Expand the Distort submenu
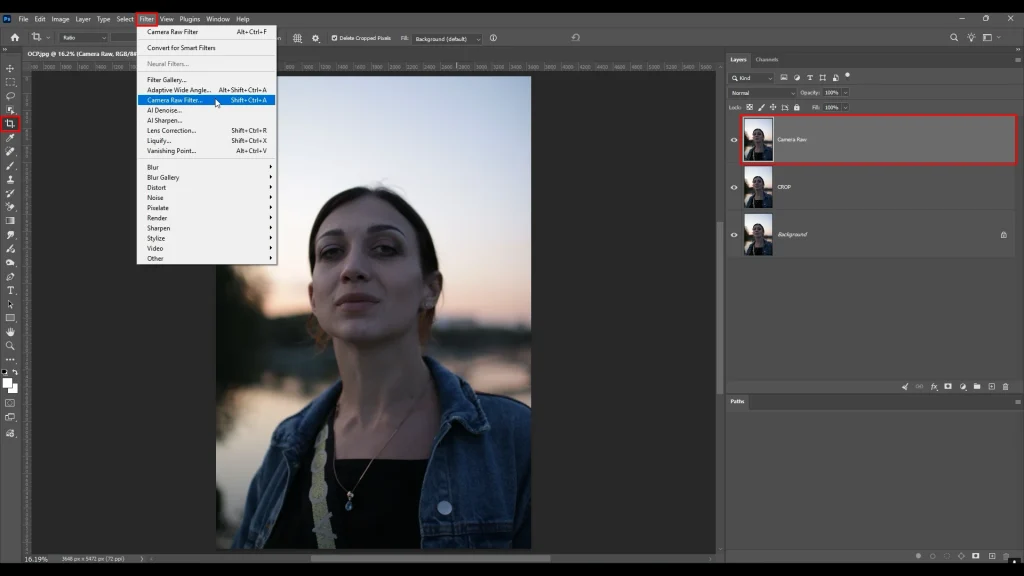This screenshot has height=576, width=1024. [x=206, y=187]
